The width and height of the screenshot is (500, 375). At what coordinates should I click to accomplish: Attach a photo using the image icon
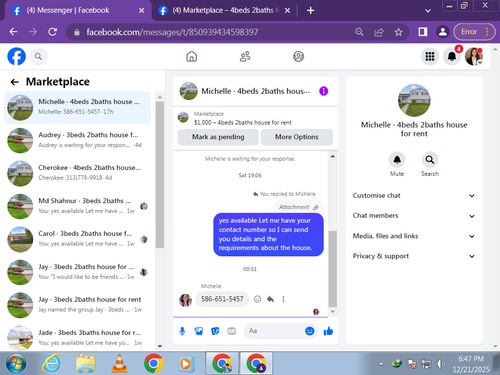[199, 331]
